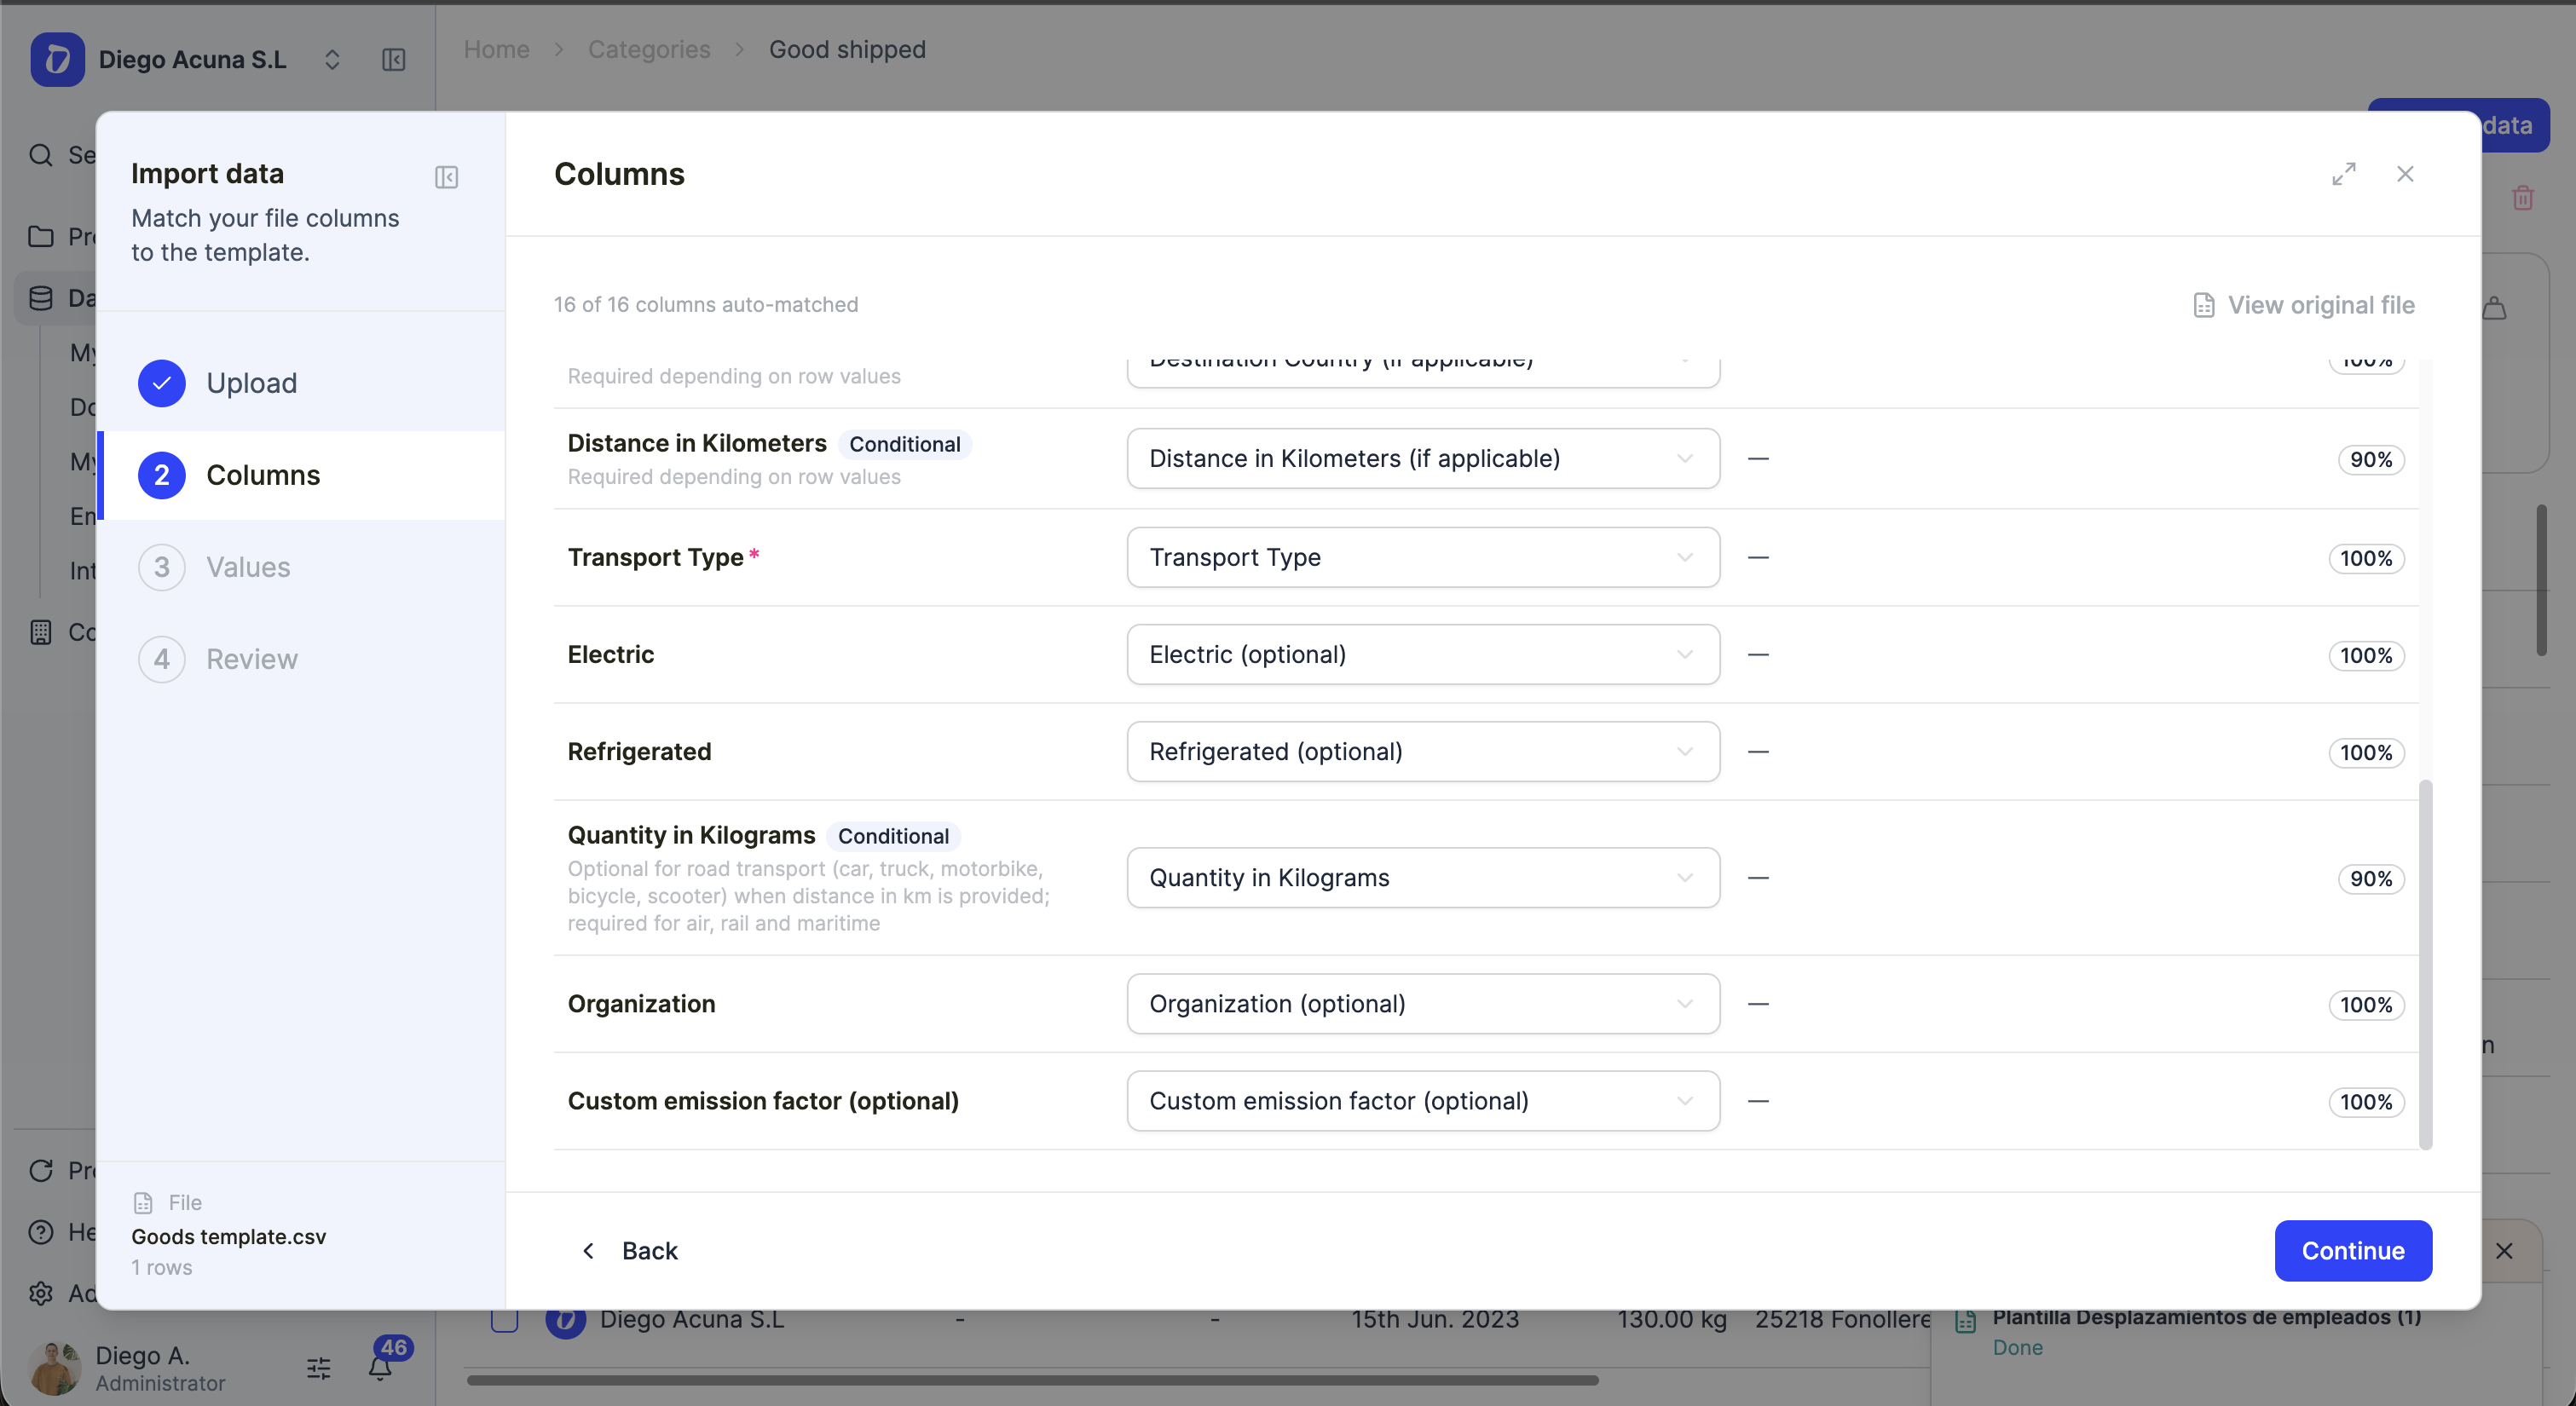Open View original file link
The image size is (2576, 1406).
2303,305
